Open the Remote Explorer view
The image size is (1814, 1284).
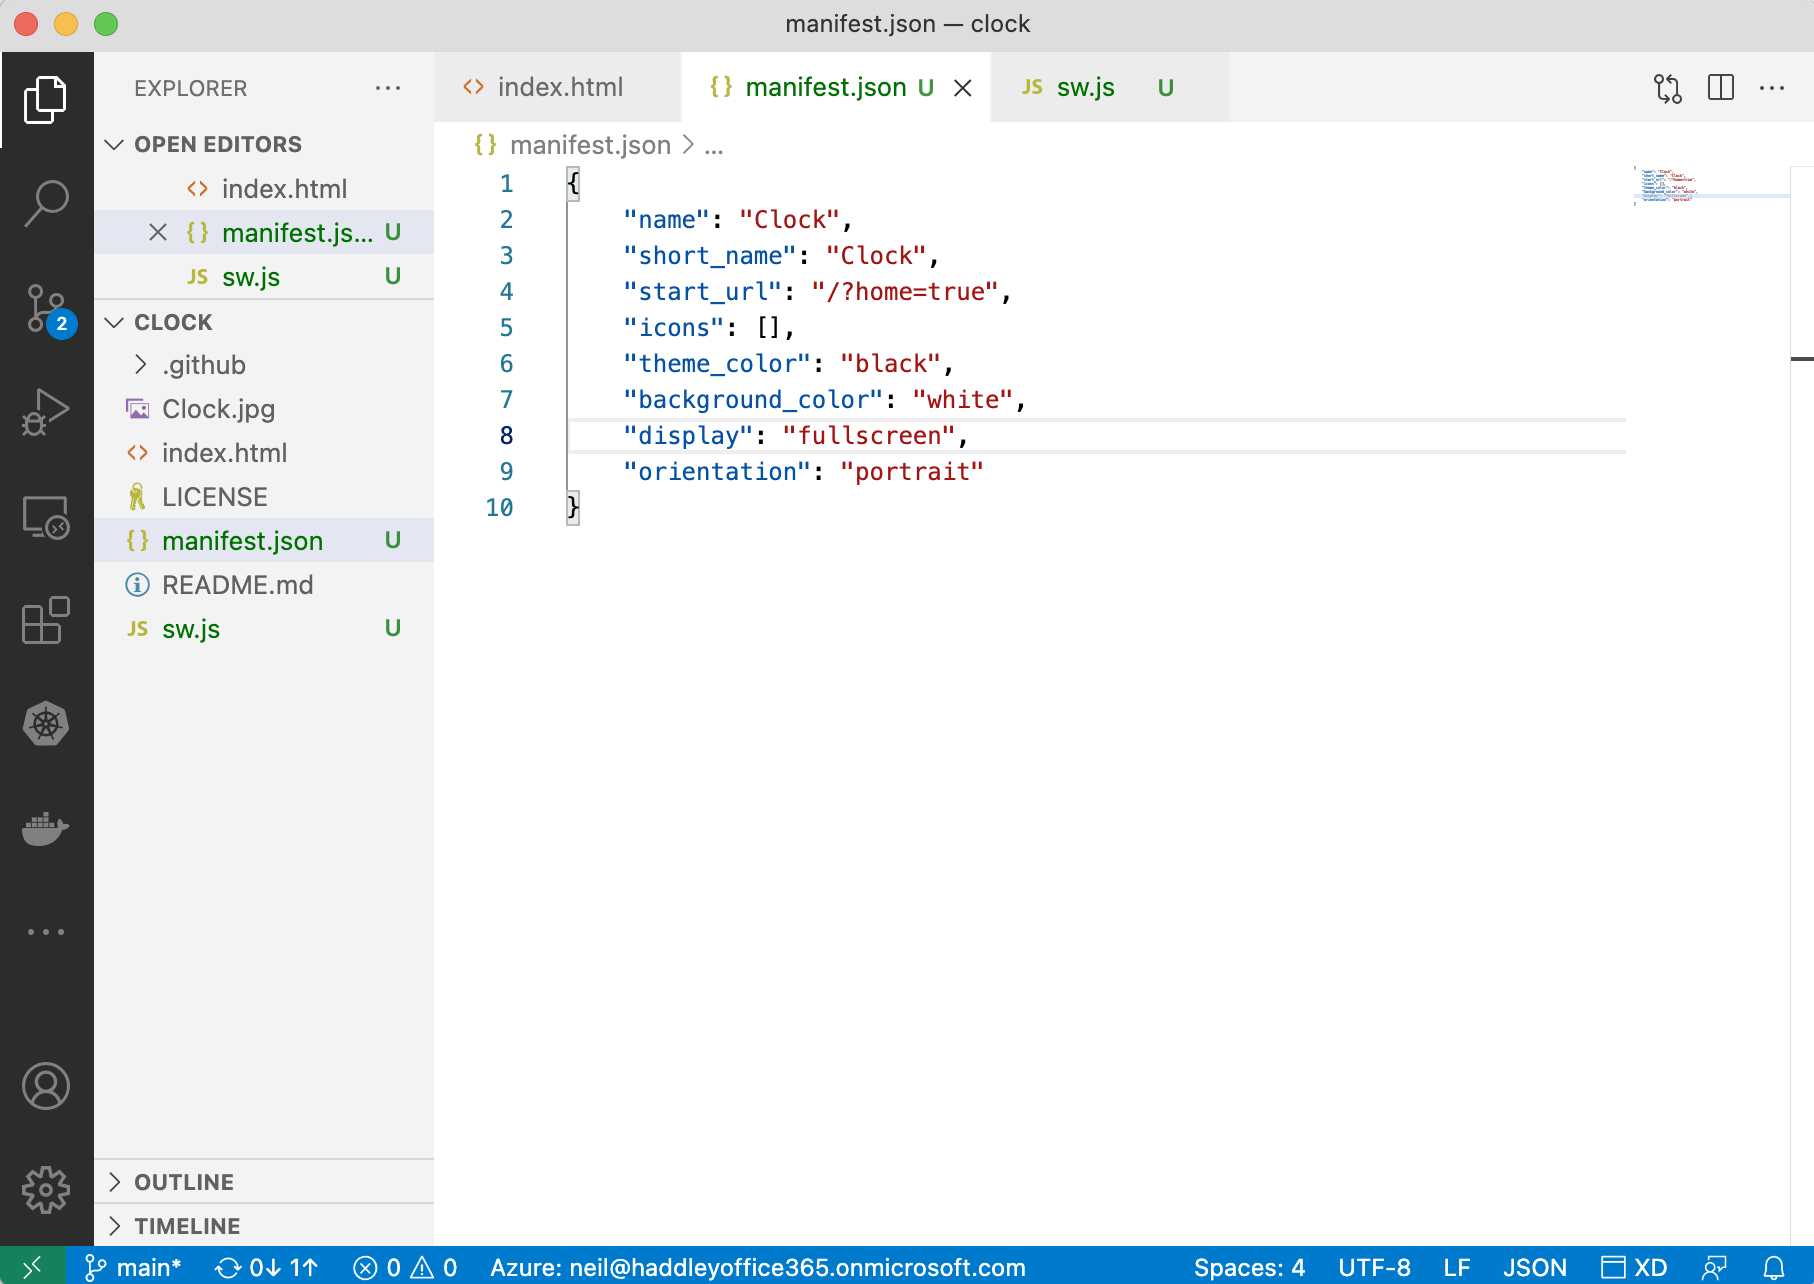(x=46, y=516)
